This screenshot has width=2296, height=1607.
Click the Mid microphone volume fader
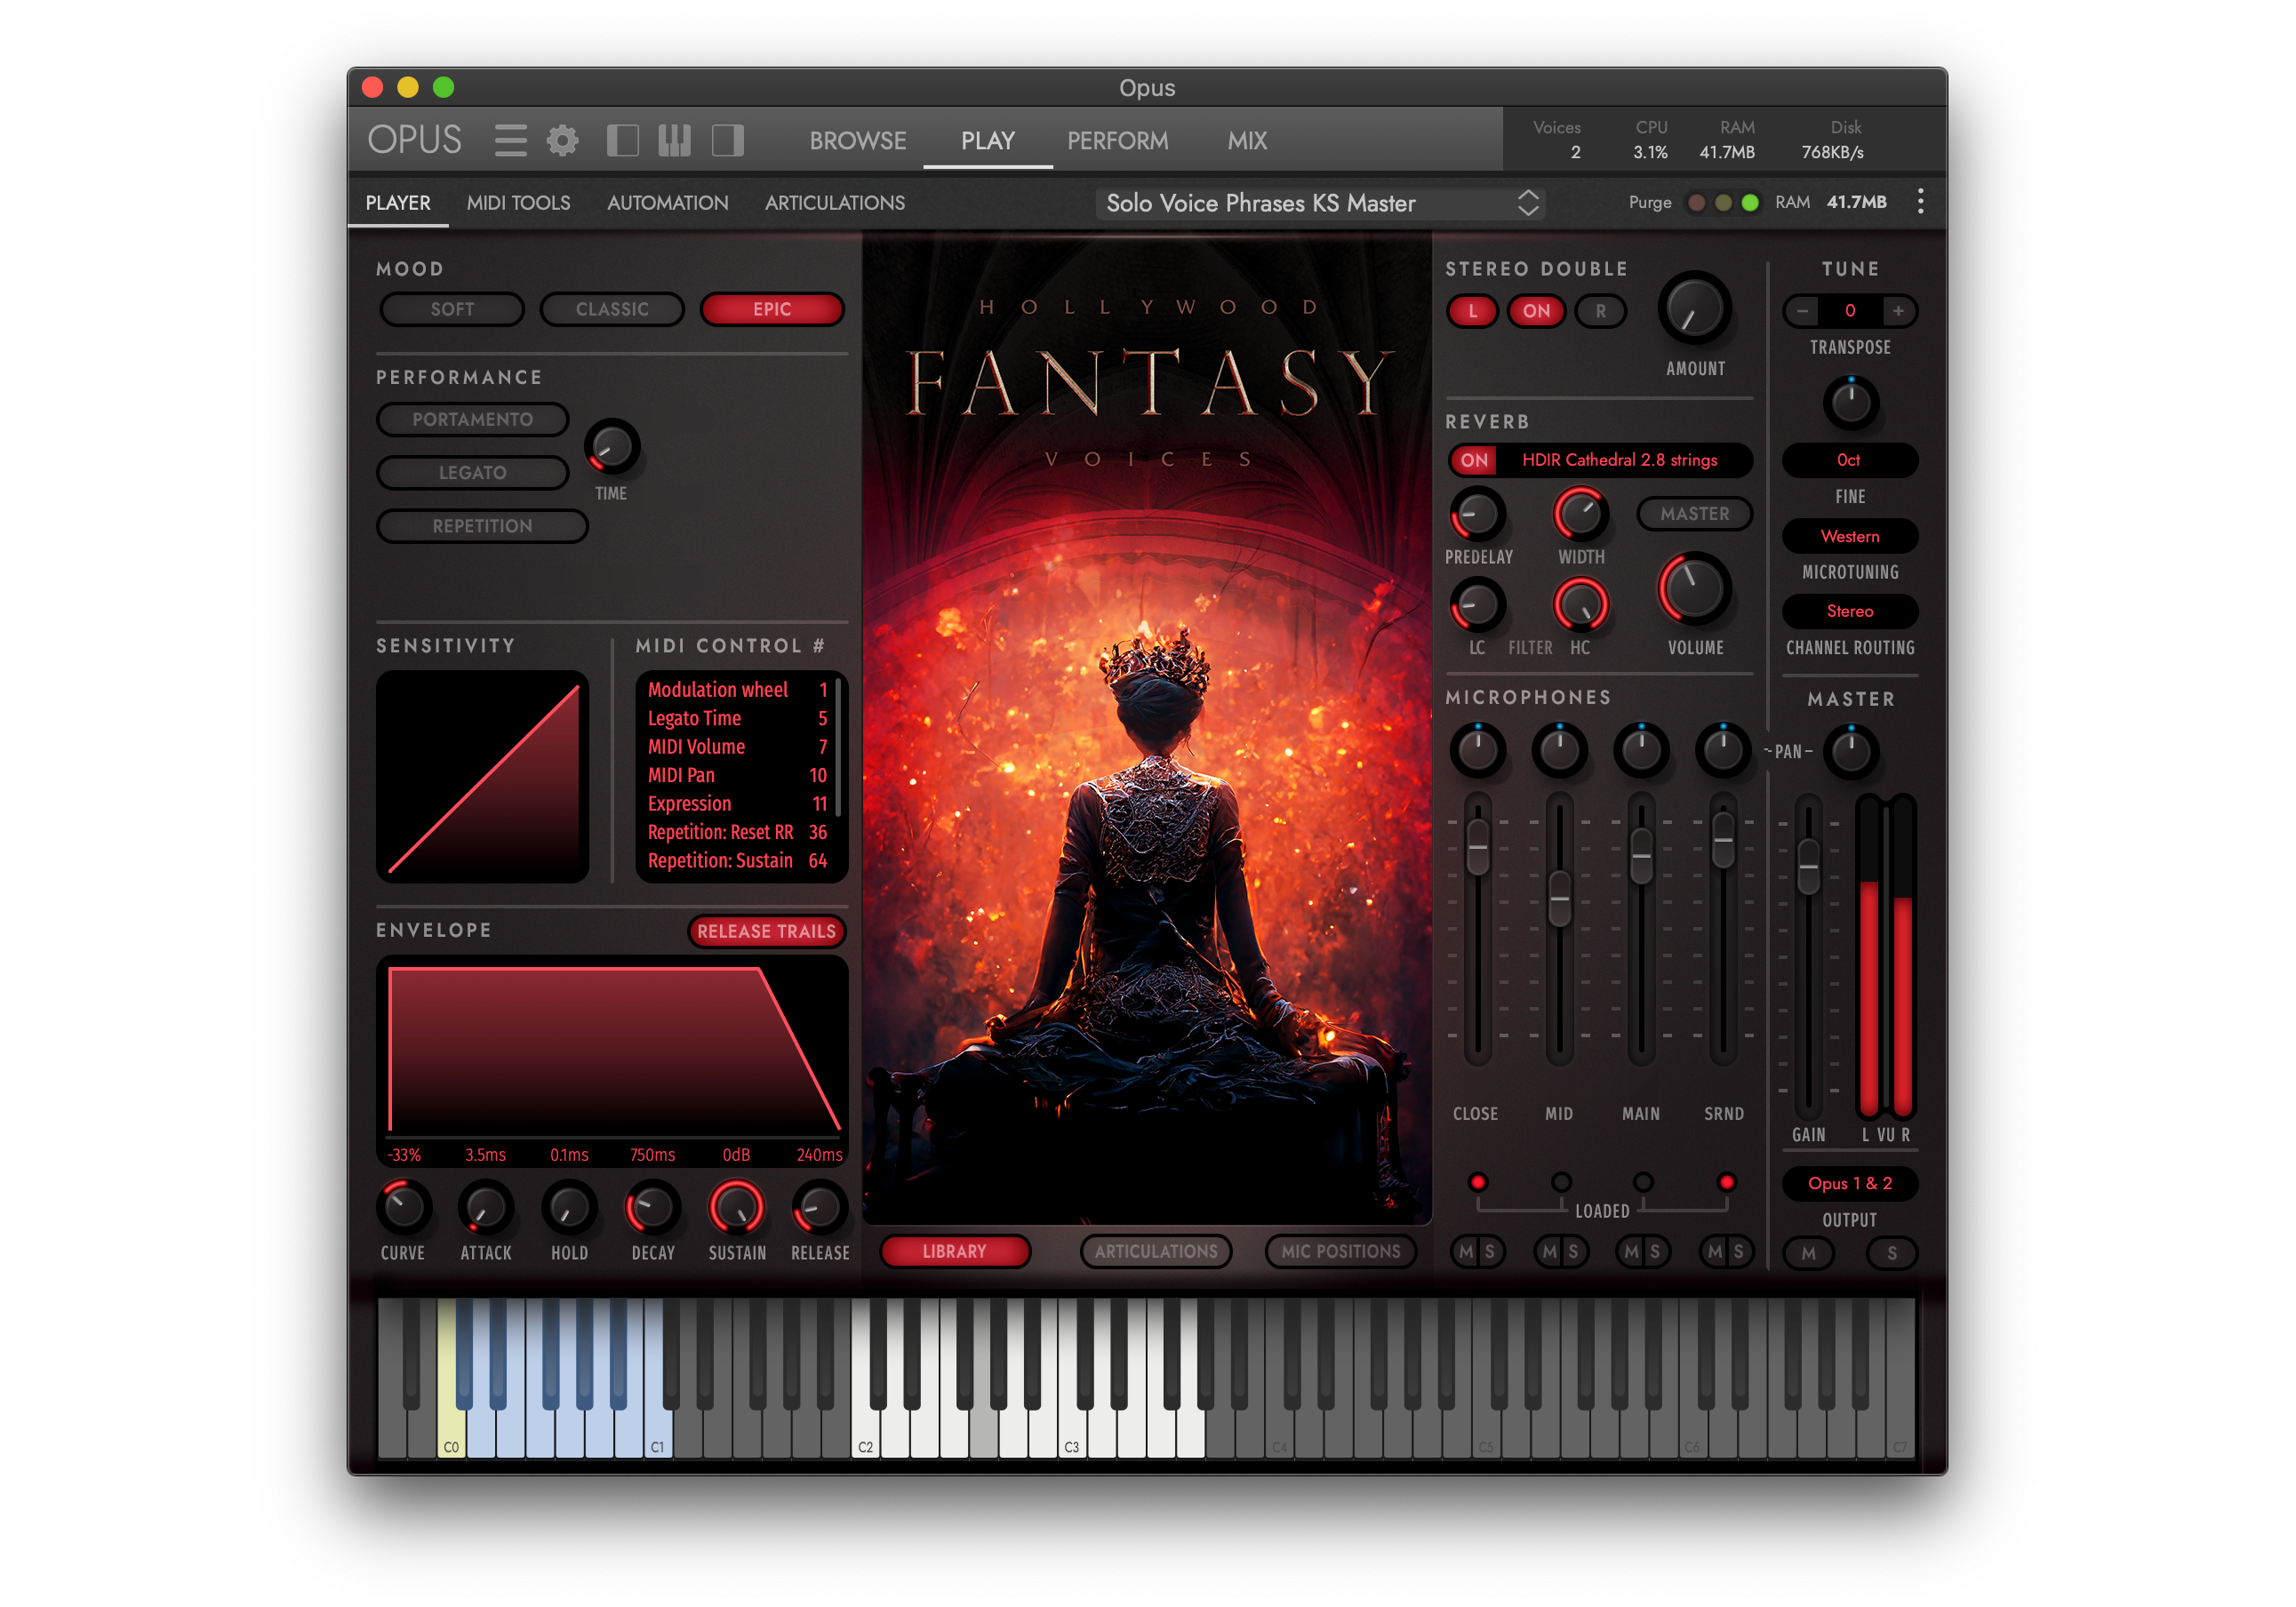(1559, 897)
